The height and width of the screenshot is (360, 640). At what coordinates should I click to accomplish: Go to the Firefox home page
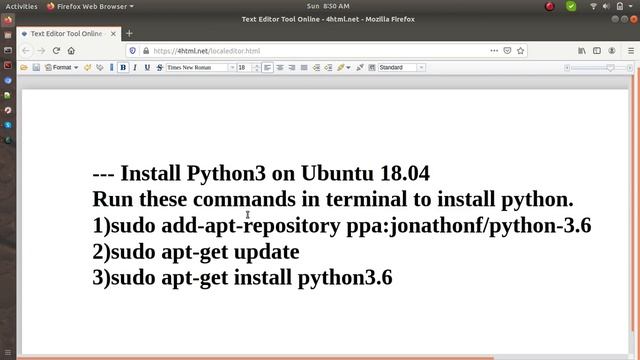[x=71, y=51]
